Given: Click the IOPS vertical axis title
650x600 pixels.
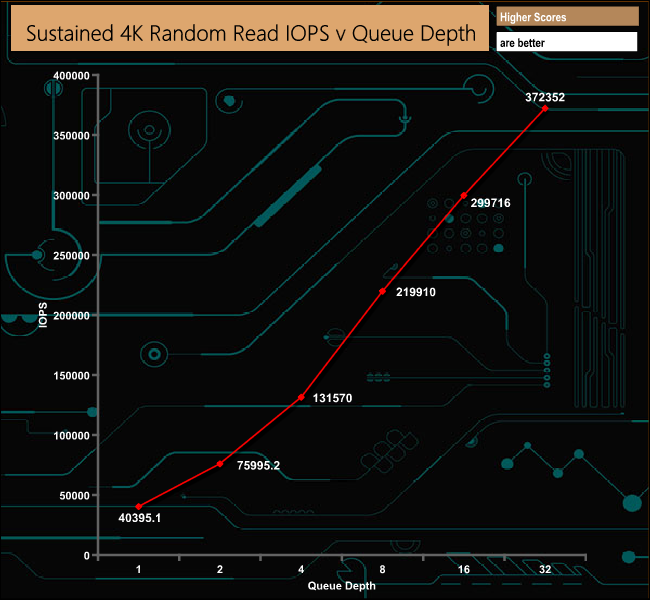Looking at the screenshot, I should click(x=43, y=315).
